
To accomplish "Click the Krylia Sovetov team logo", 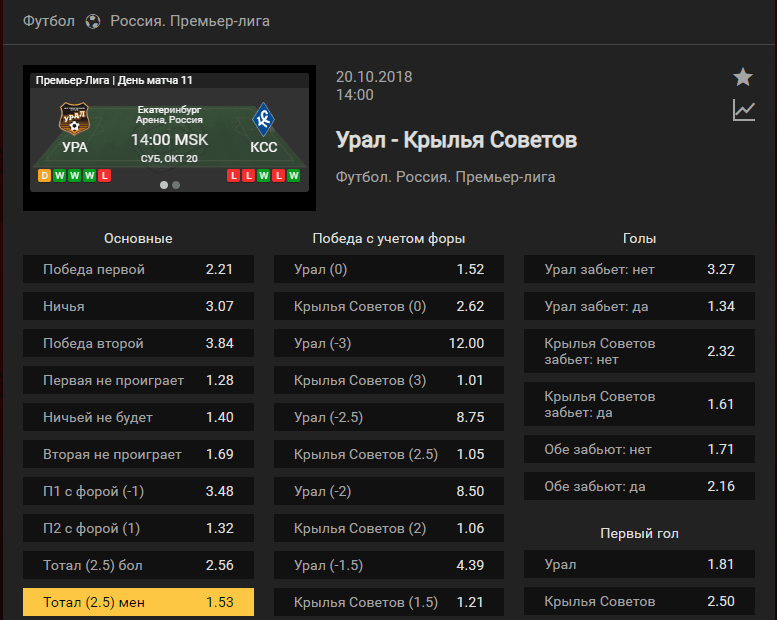I will pyautogui.click(x=263, y=119).
